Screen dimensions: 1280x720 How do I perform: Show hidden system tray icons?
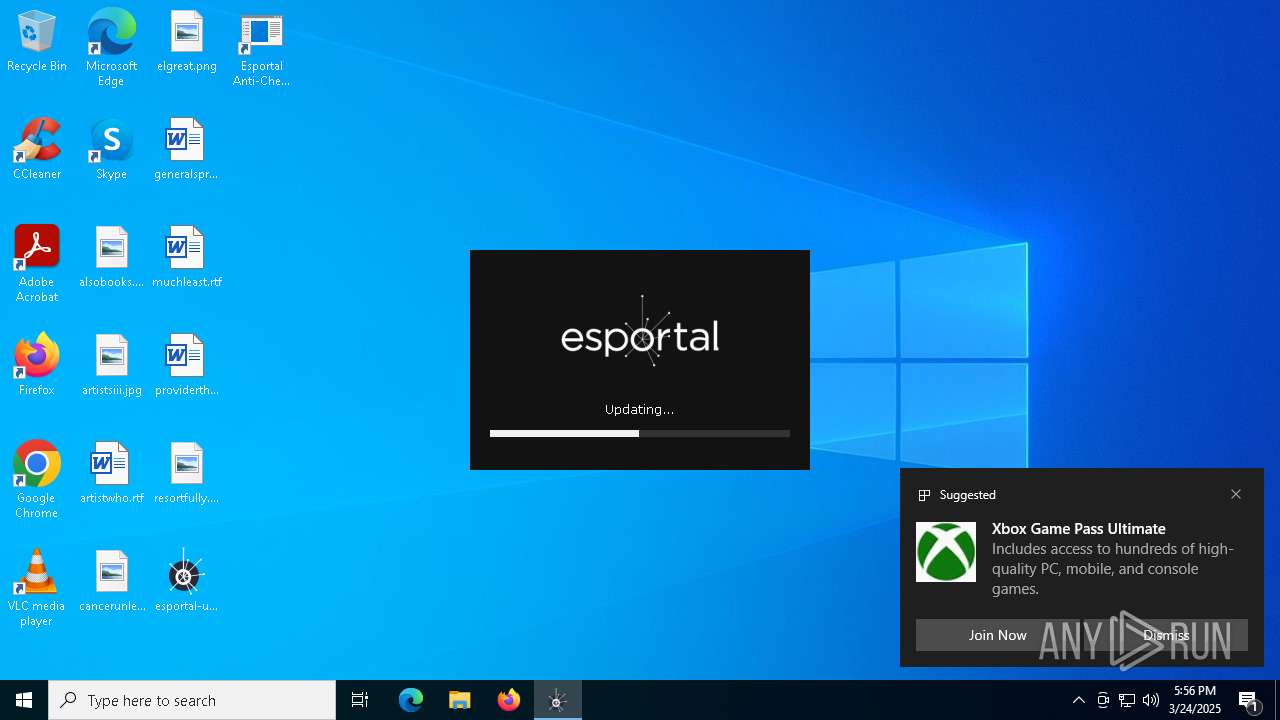1078,700
